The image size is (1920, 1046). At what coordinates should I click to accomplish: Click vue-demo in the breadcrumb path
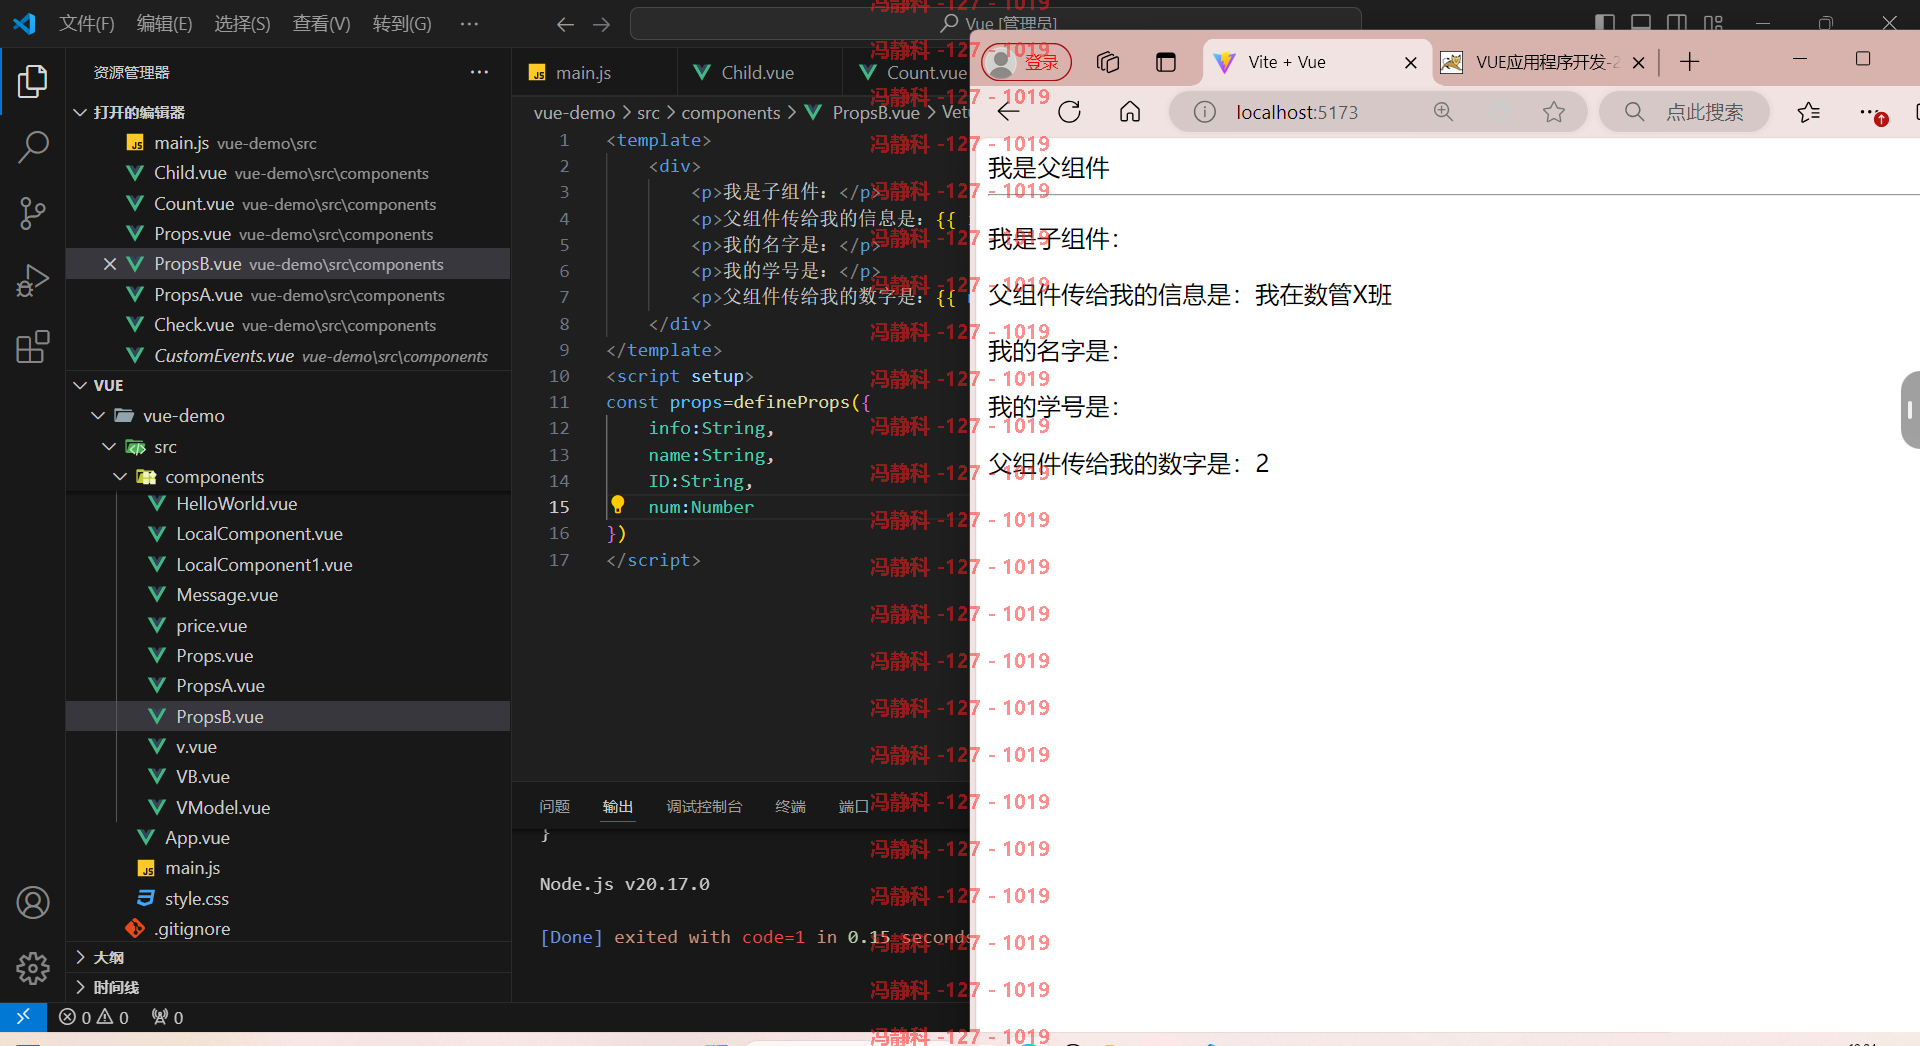[x=574, y=113]
